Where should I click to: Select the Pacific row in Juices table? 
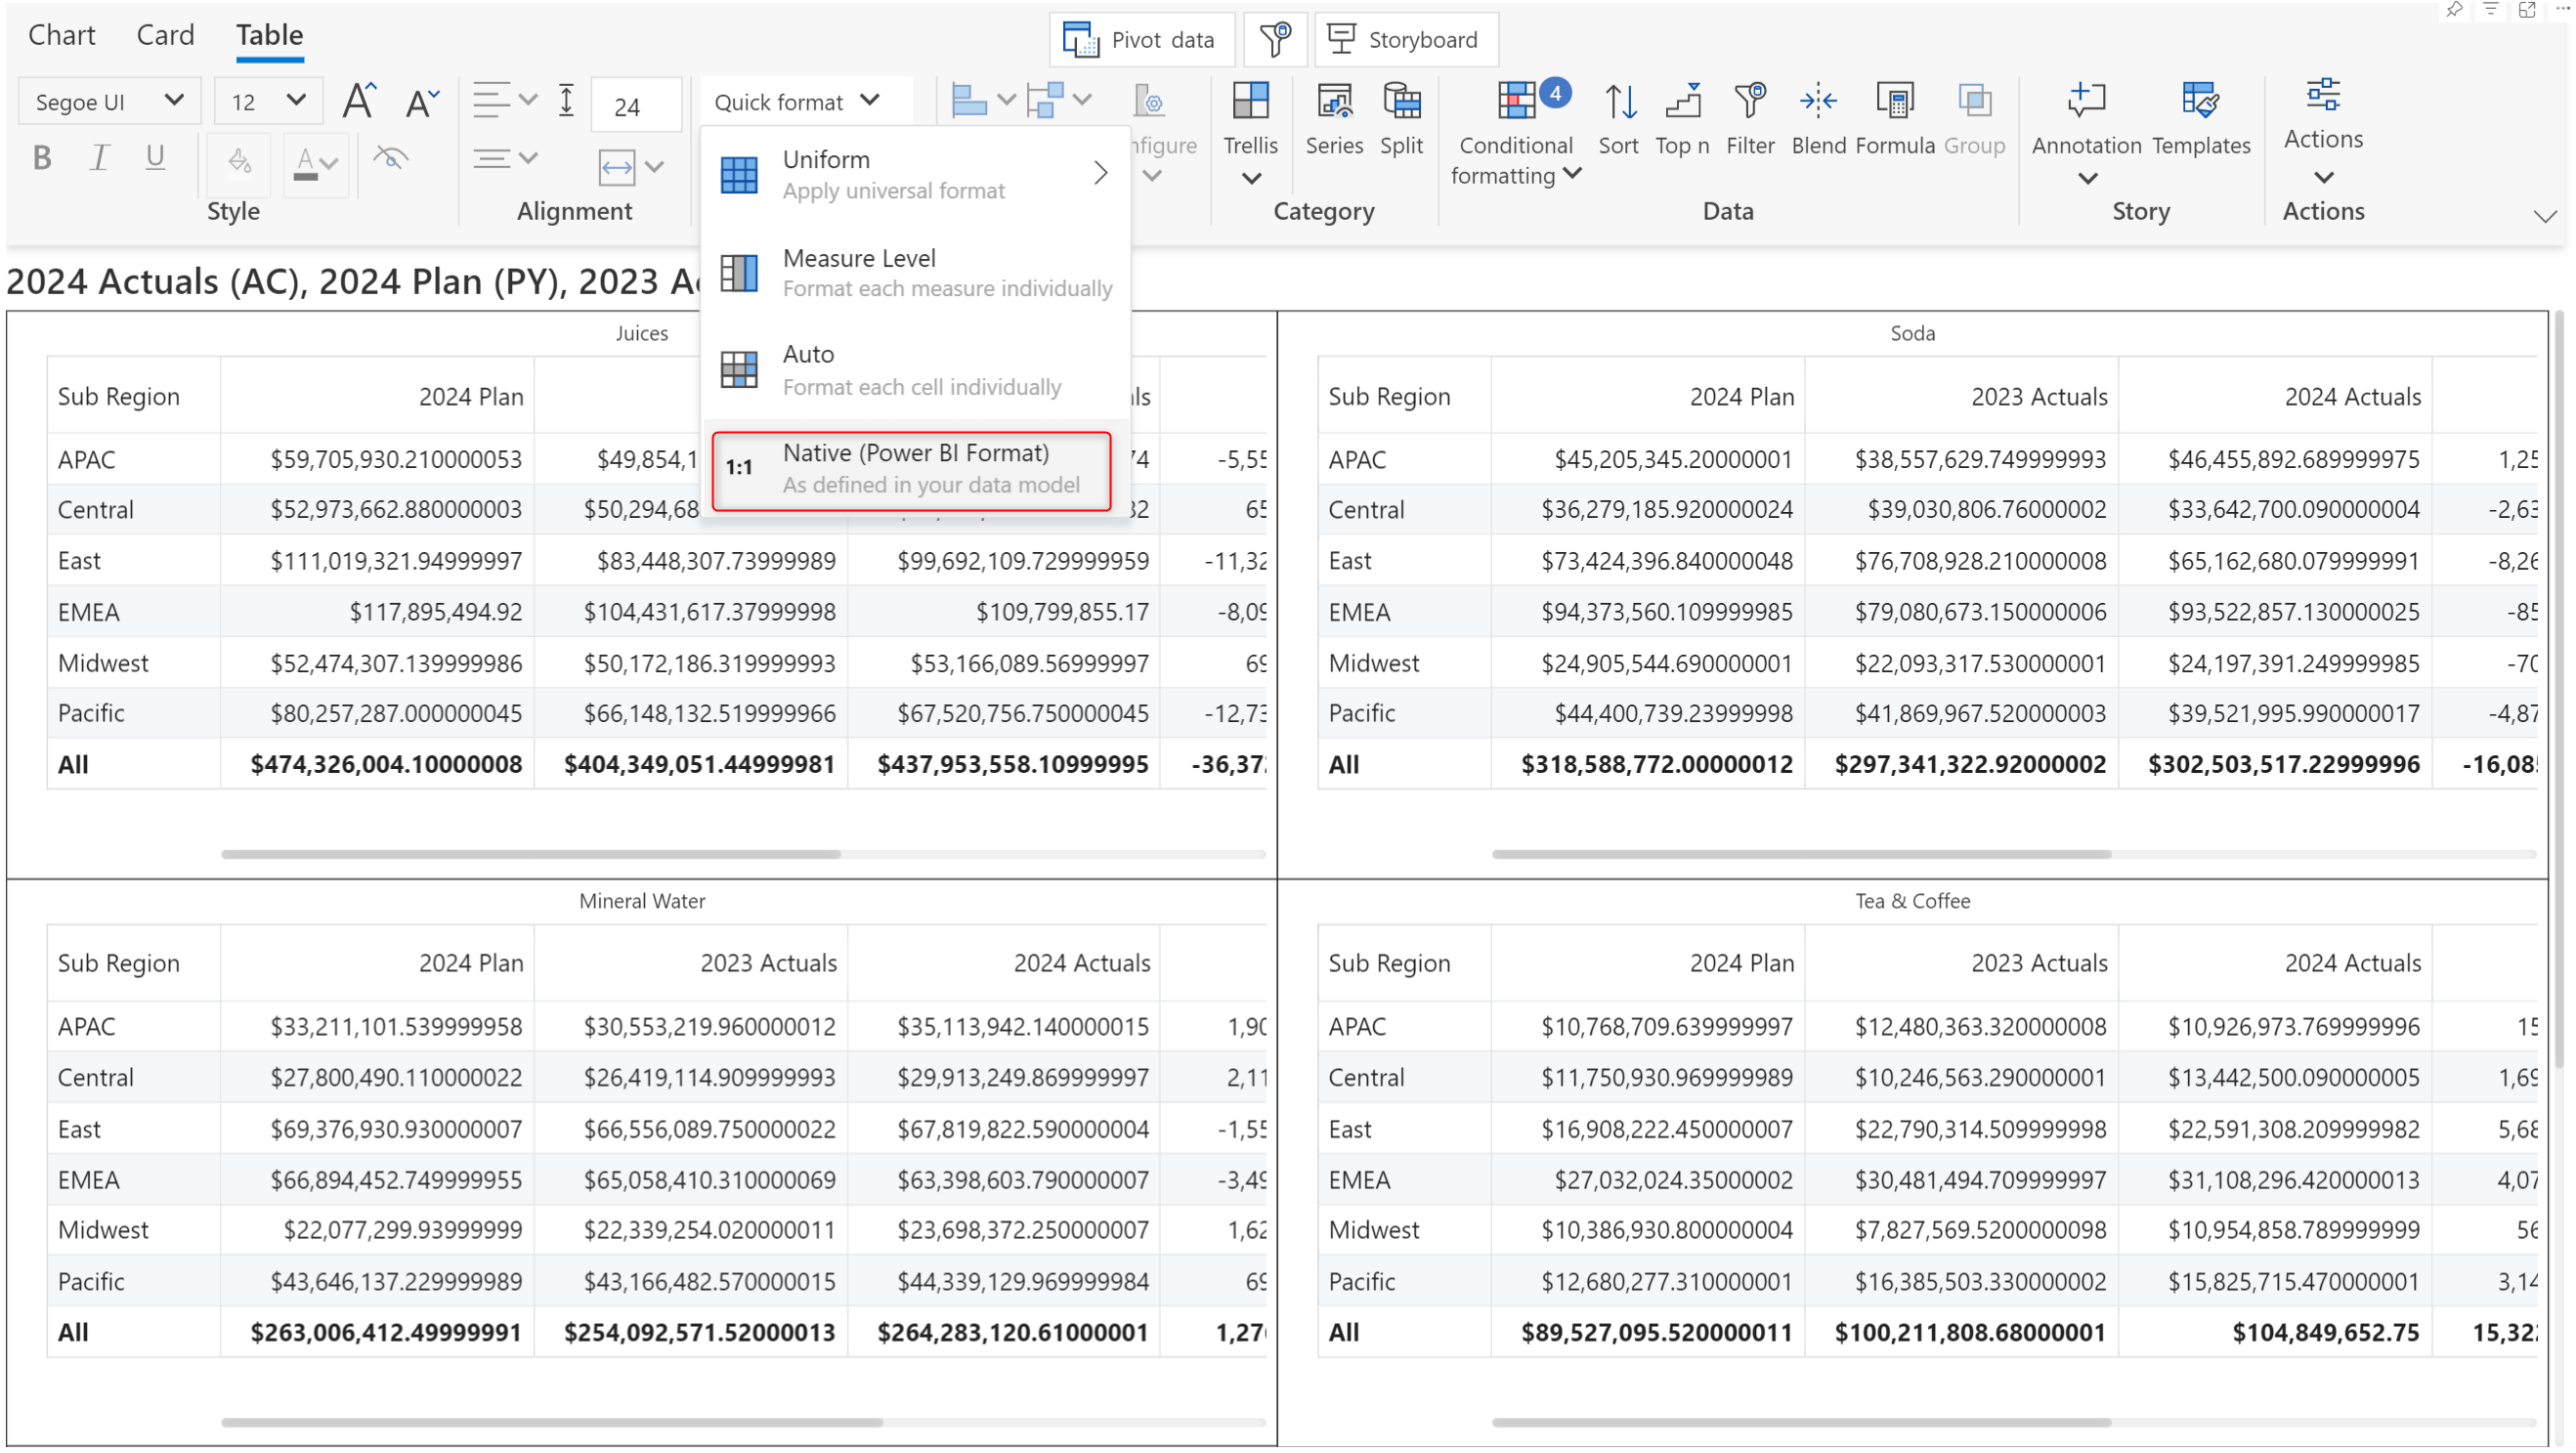656,713
